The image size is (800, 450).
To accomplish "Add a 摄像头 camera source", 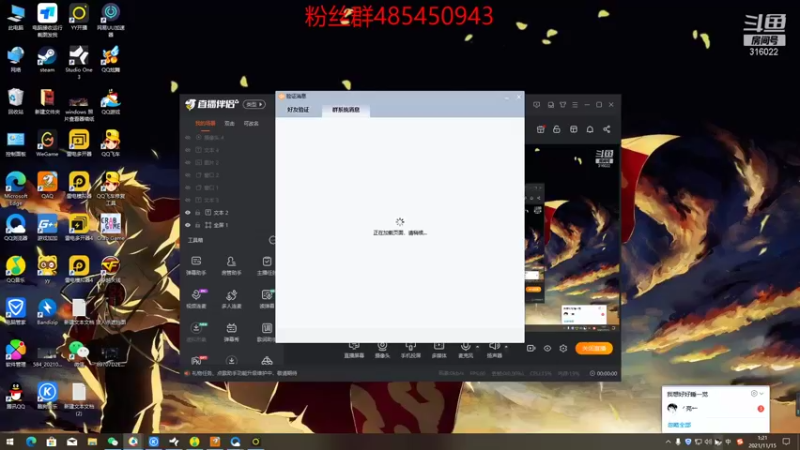I will tap(382, 350).
